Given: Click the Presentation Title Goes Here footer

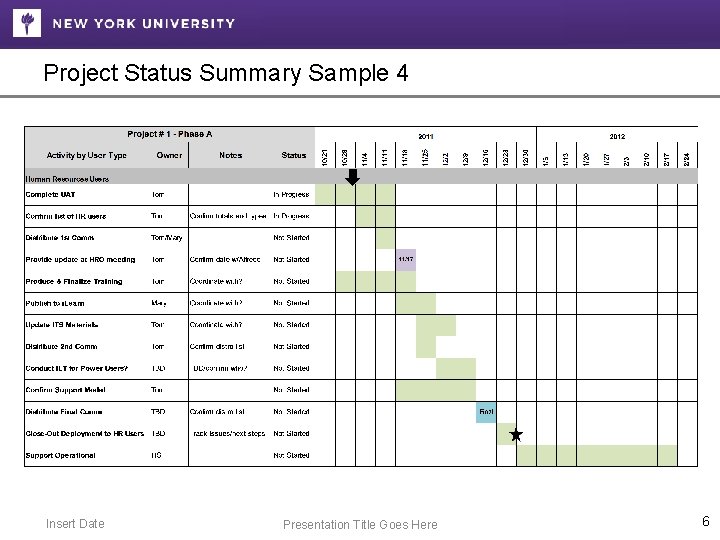Looking at the screenshot, I should (x=360, y=524).
